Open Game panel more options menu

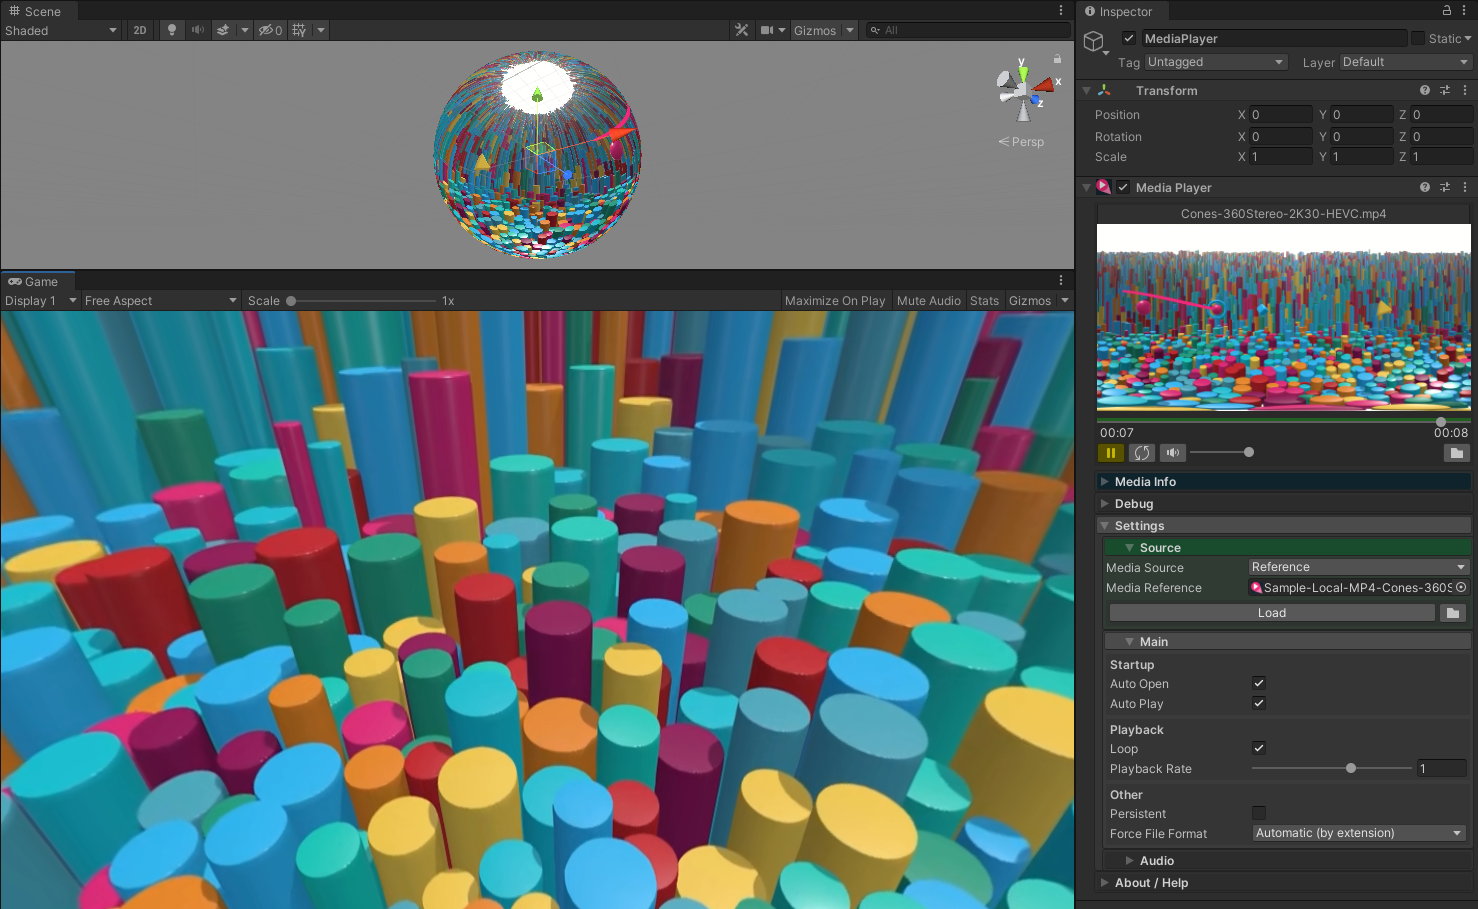pos(1061,280)
